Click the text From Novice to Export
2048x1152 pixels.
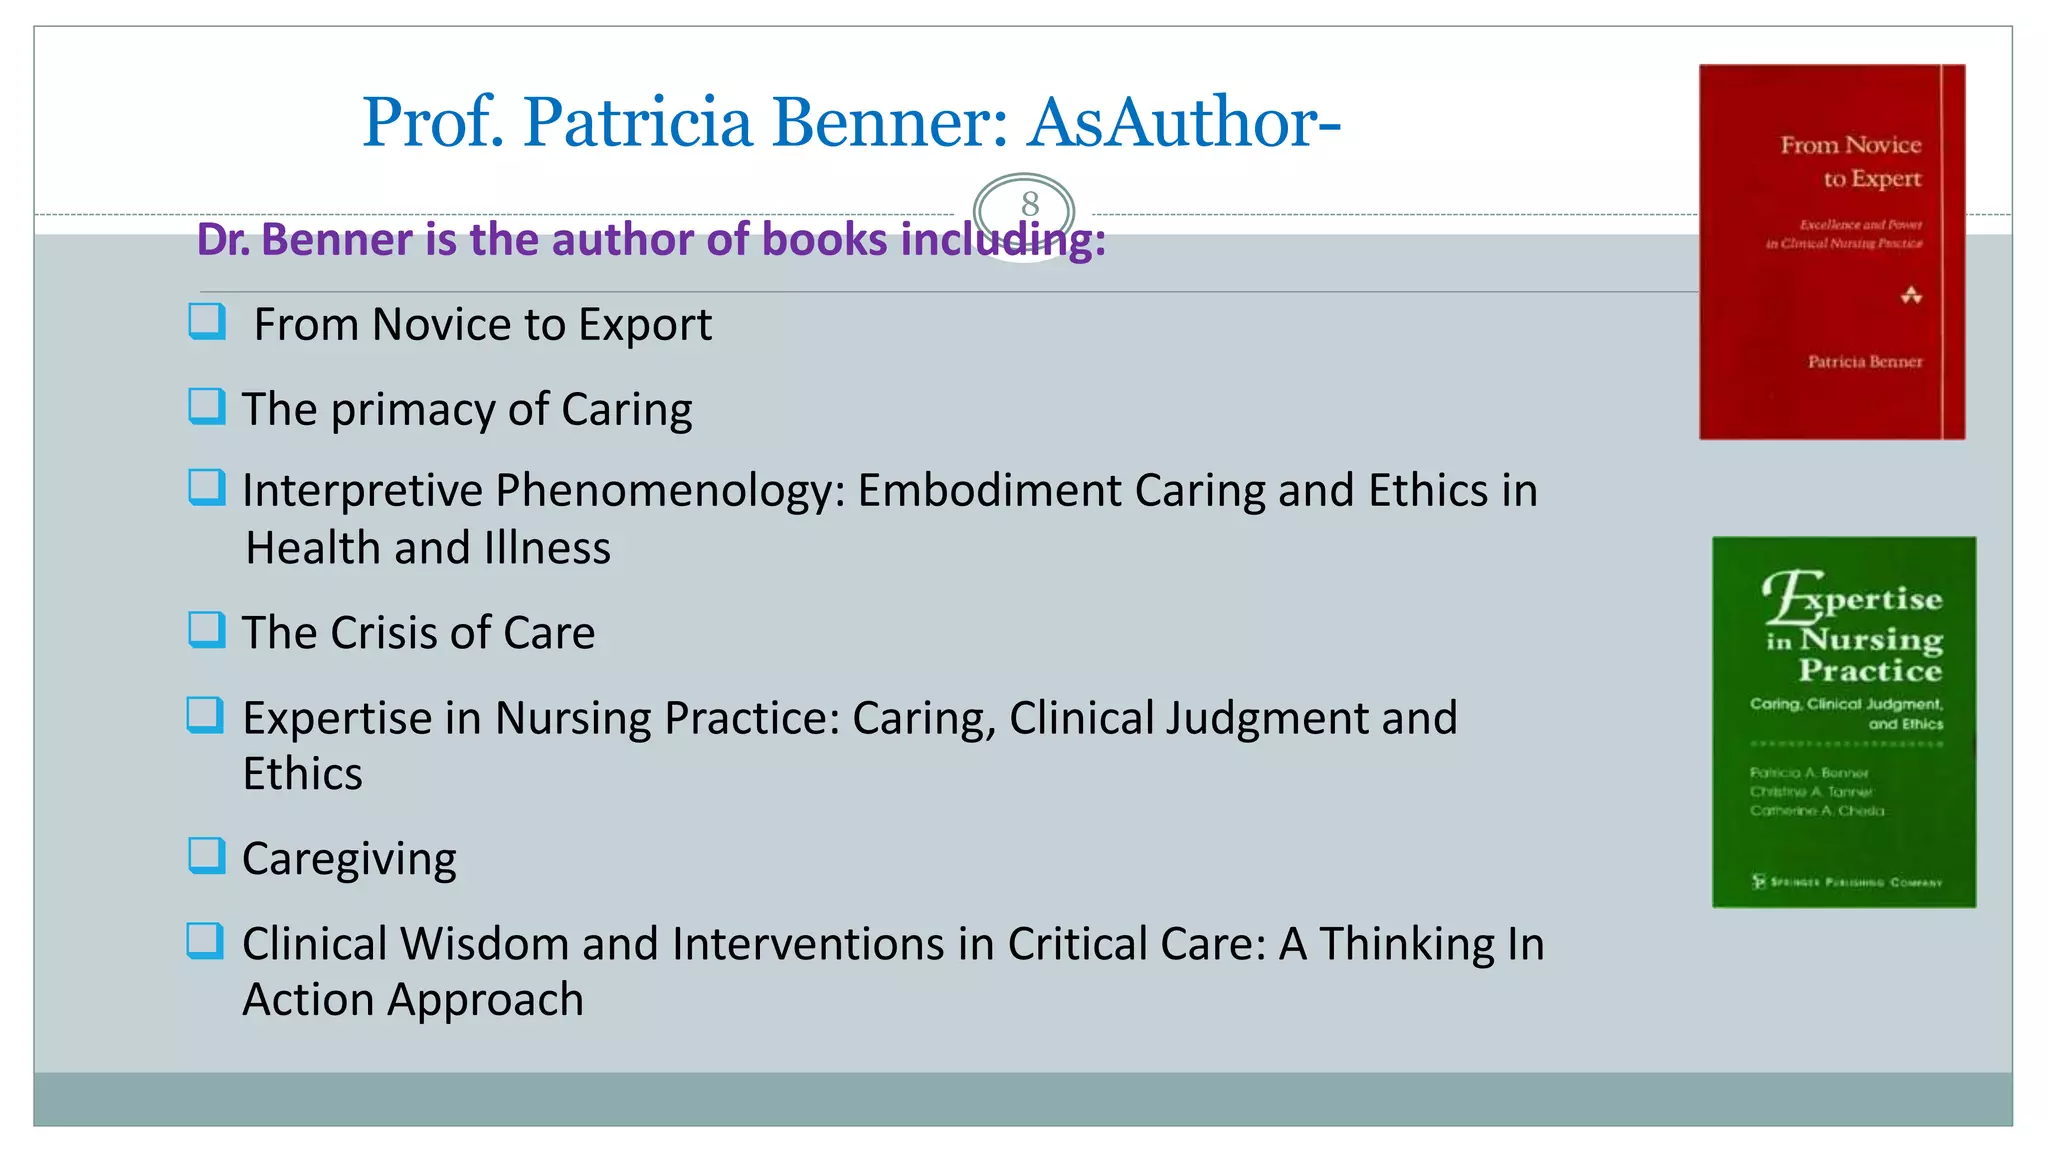(x=483, y=325)
